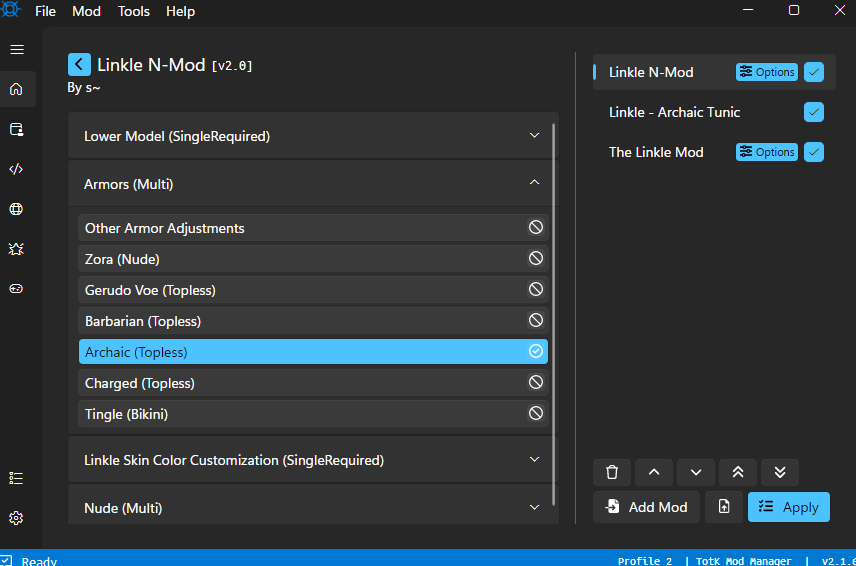The image size is (856, 566).
Task: Click the Ready status check icon
Action: point(6,561)
